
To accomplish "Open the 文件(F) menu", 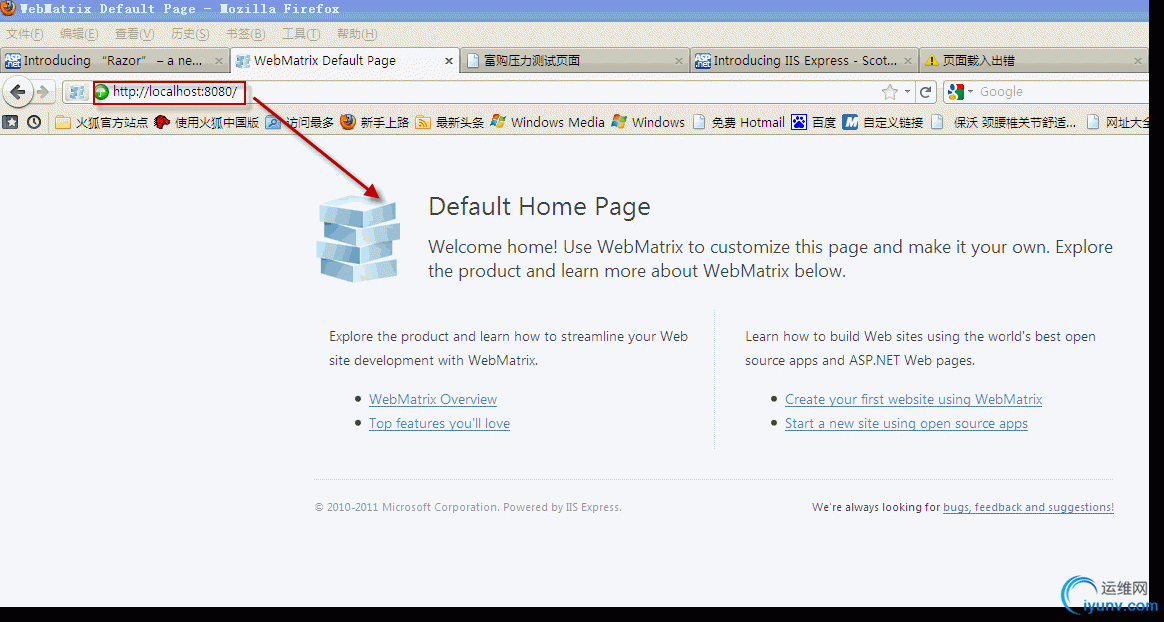I will point(24,34).
